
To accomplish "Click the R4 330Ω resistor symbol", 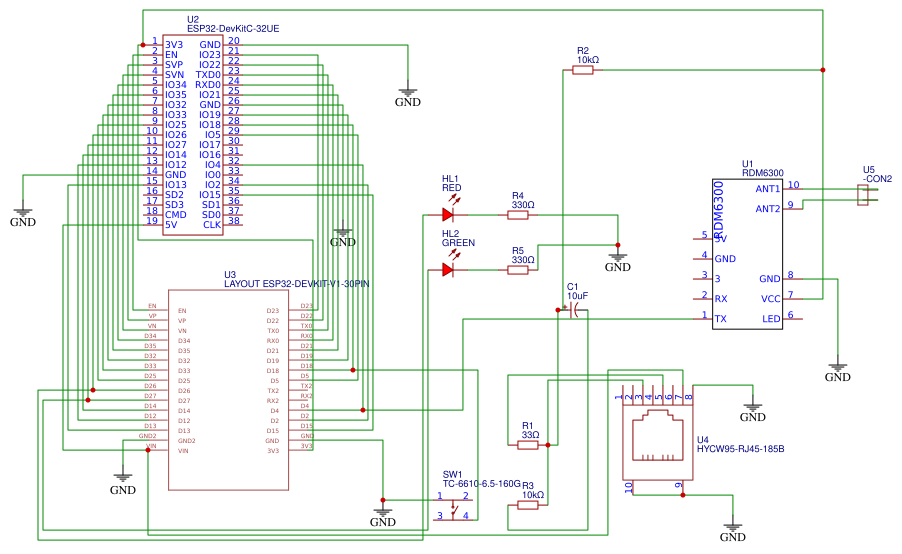I will click(x=518, y=215).
